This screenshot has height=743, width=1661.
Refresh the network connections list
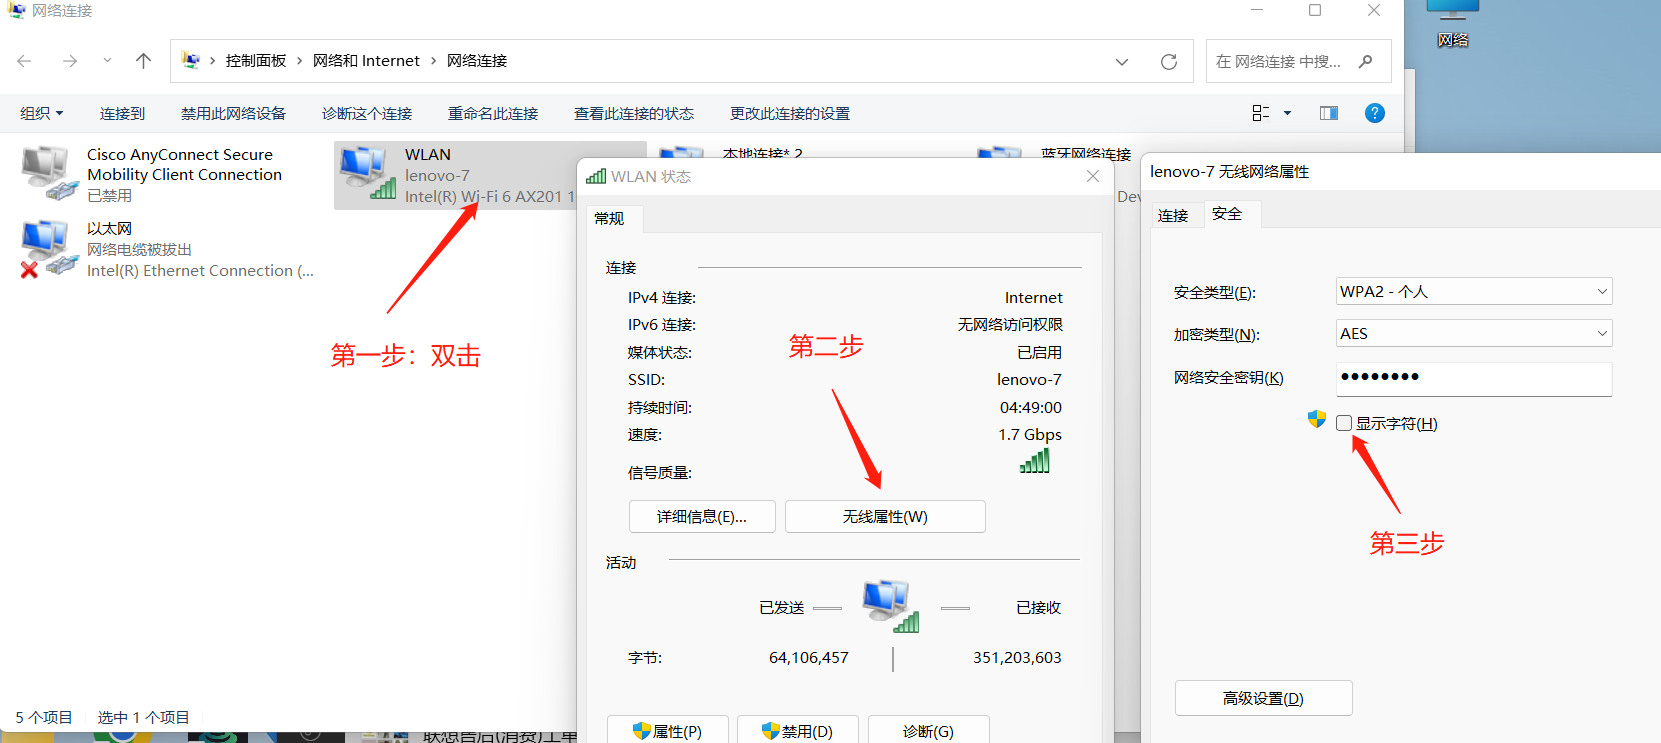tap(1168, 61)
